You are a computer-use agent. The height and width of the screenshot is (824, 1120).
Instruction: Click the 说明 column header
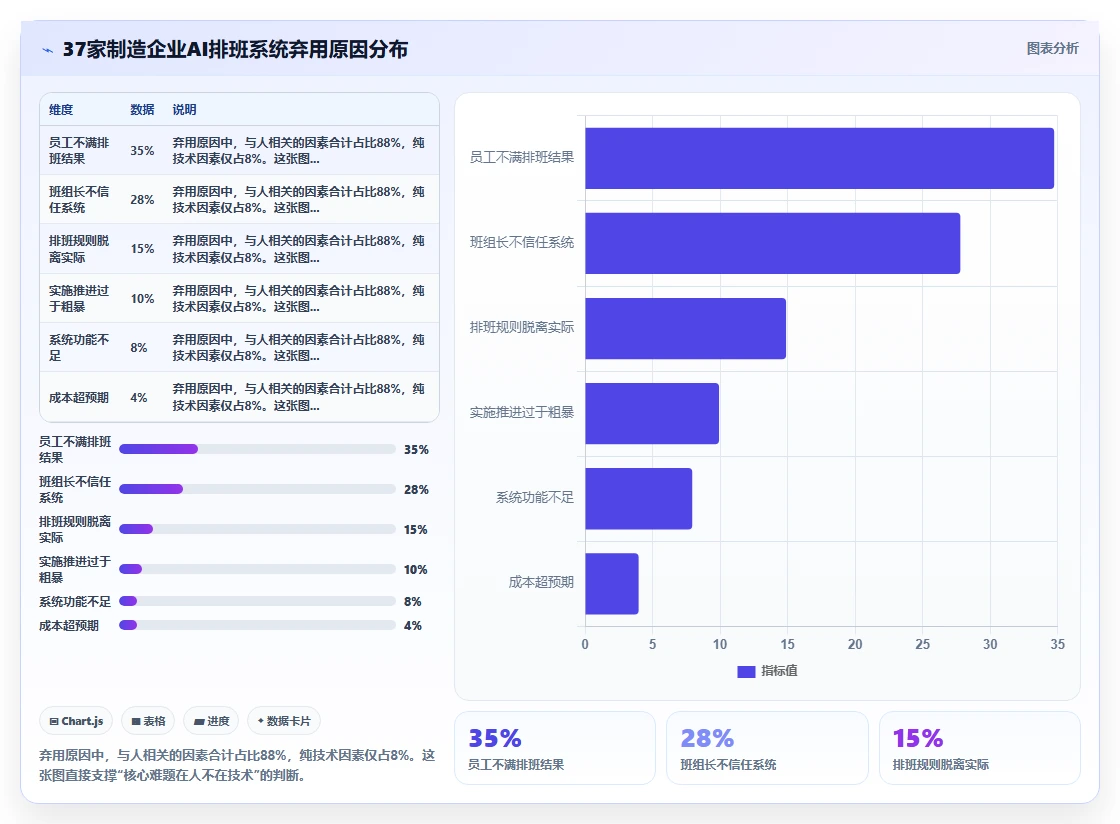[x=184, y=110]
